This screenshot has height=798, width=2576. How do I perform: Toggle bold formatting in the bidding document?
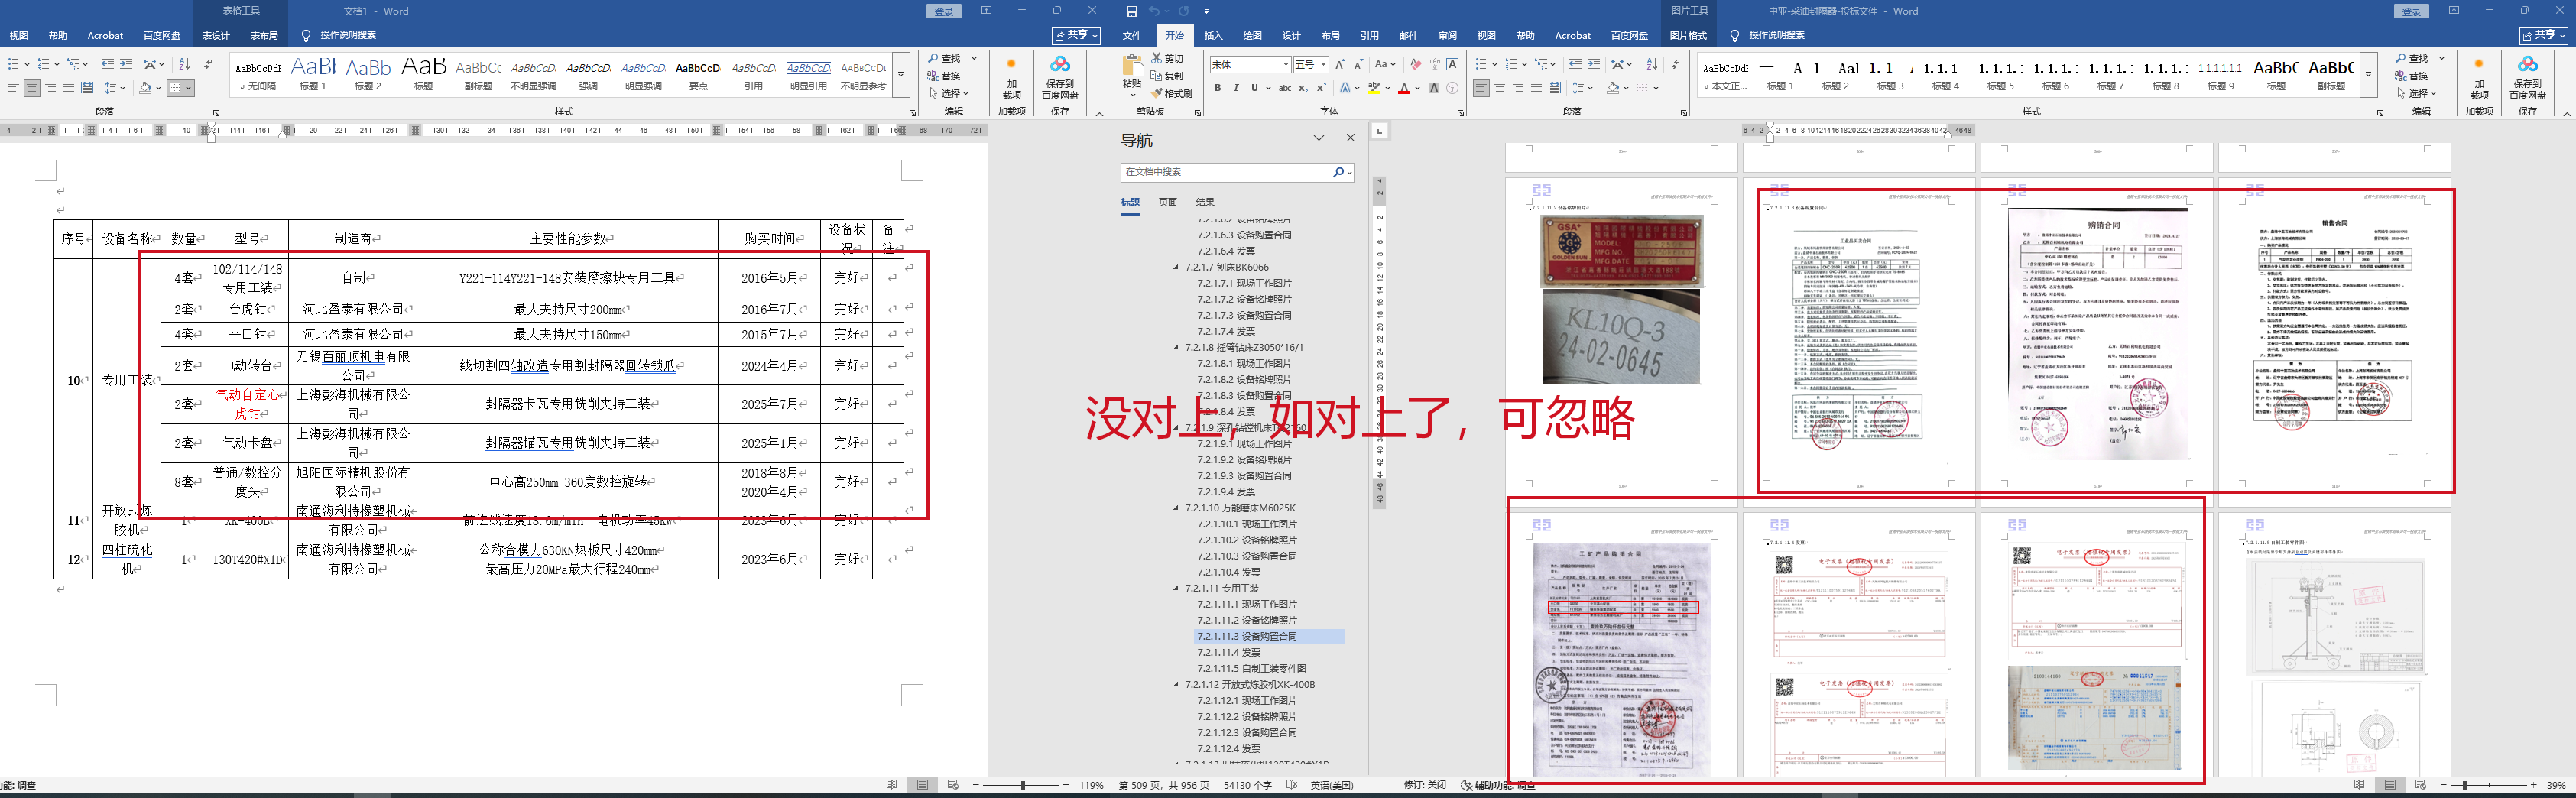tap(1218, 88)
